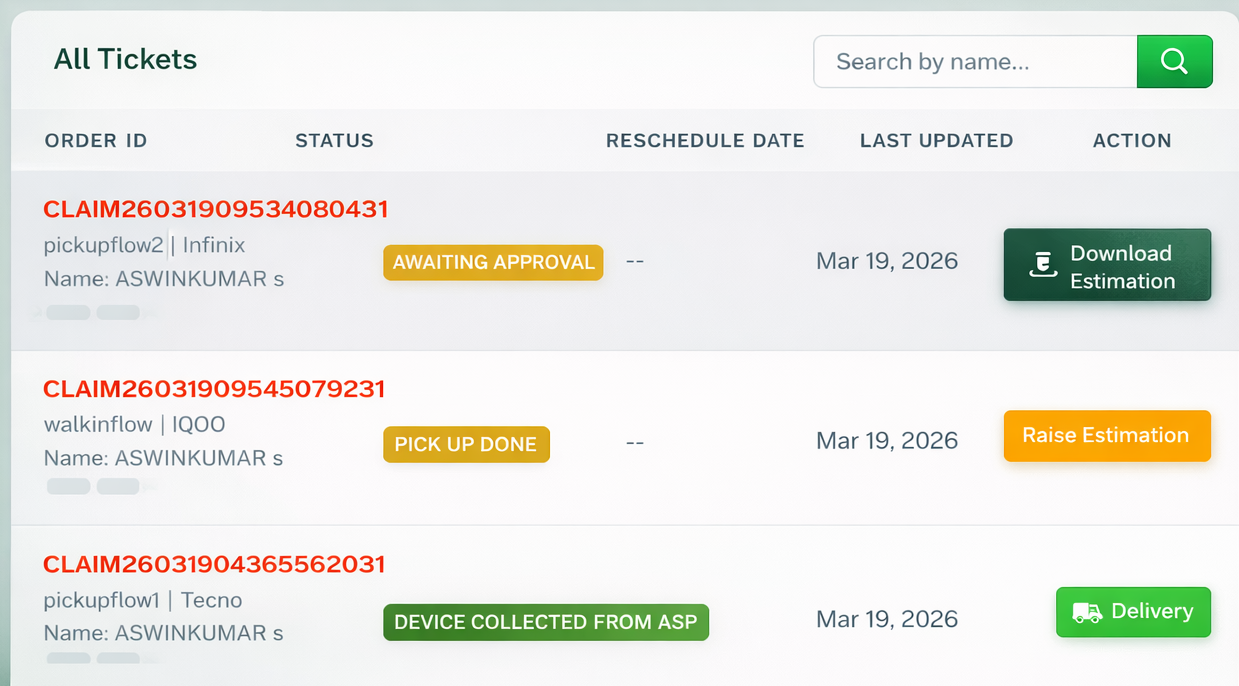Open ticket CLAIM26031909545079231
The height and width of the screenshot is (686, 1239).
[213, 389]
